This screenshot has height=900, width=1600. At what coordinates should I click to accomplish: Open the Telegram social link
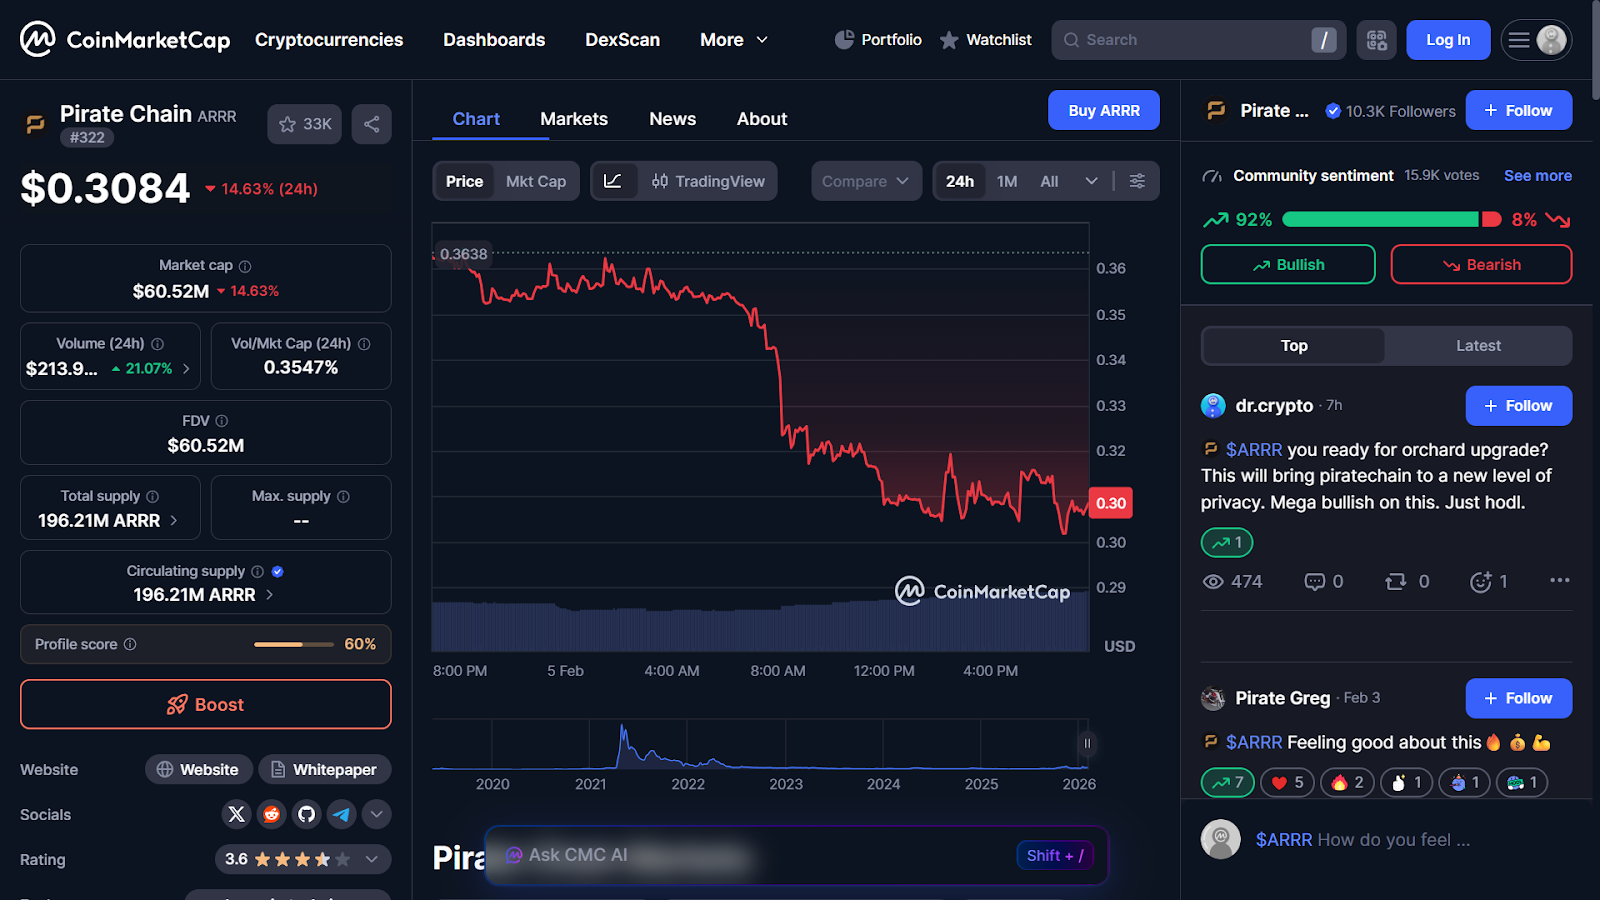pos(342,814)
